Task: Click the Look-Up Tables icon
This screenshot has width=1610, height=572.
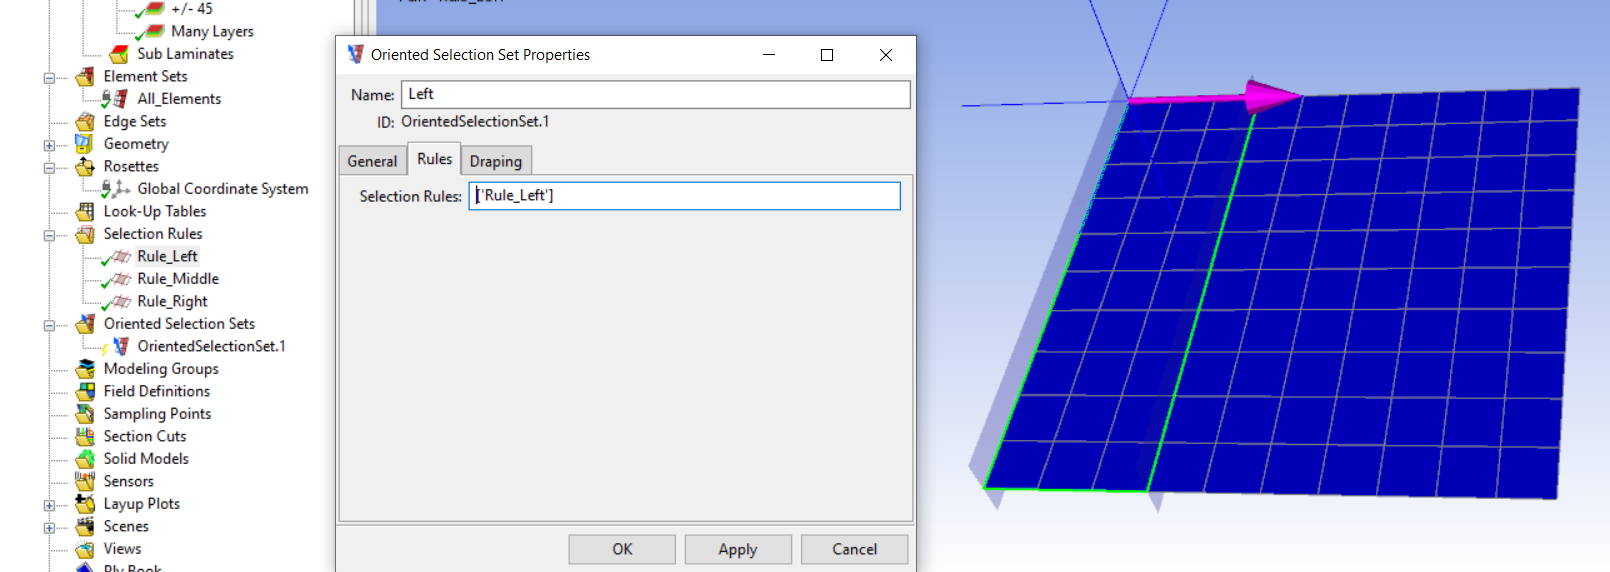Action: click(85, 211)
